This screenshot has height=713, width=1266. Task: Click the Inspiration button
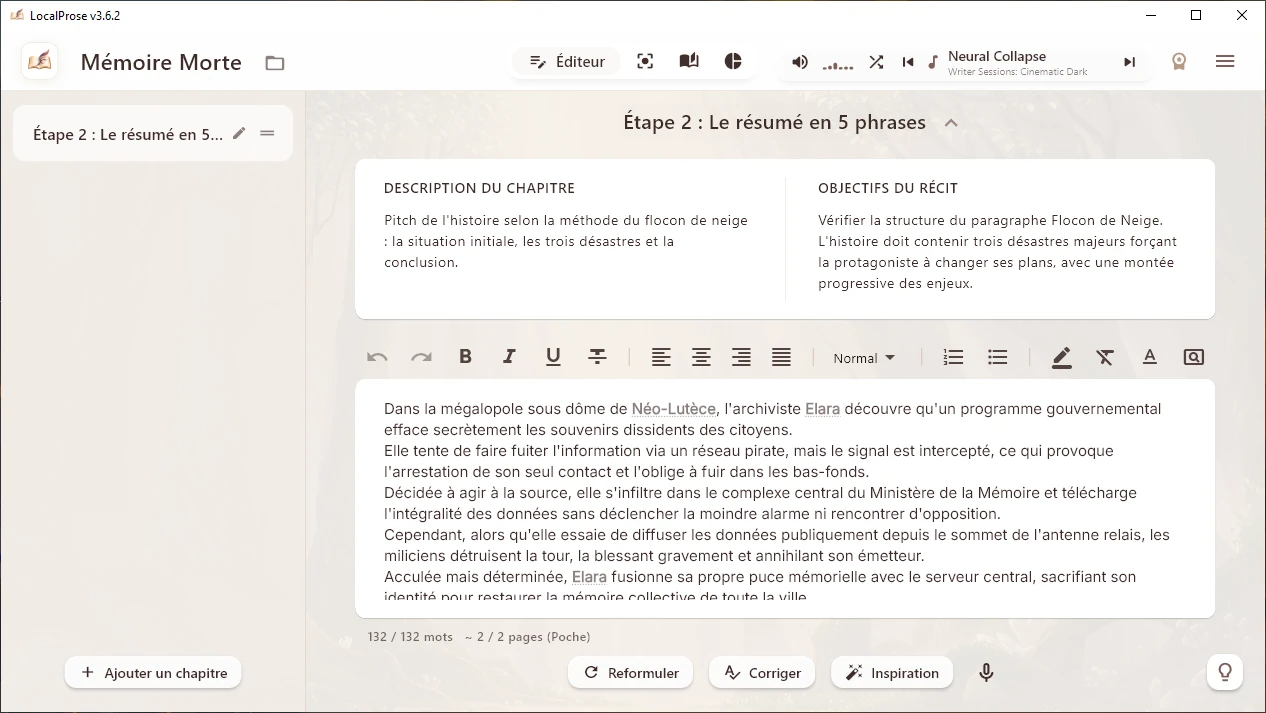892,673
